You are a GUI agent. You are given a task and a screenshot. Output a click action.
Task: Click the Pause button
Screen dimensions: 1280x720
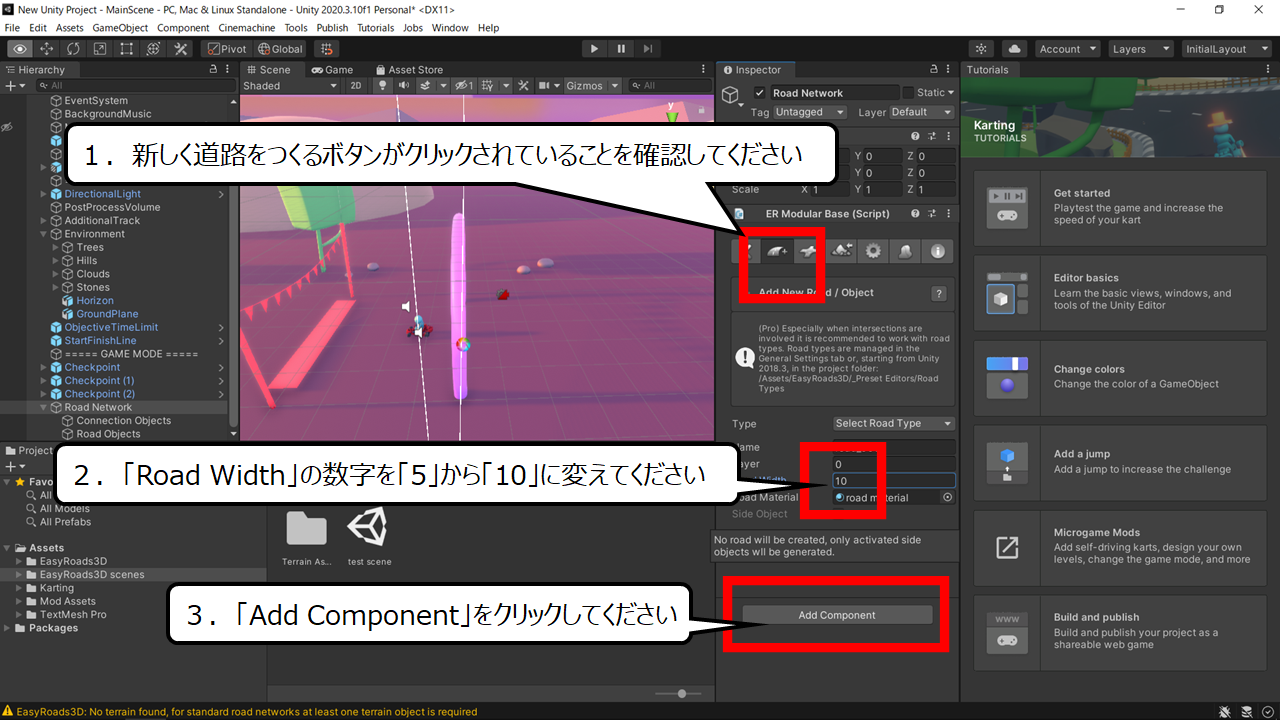point(621,48)
